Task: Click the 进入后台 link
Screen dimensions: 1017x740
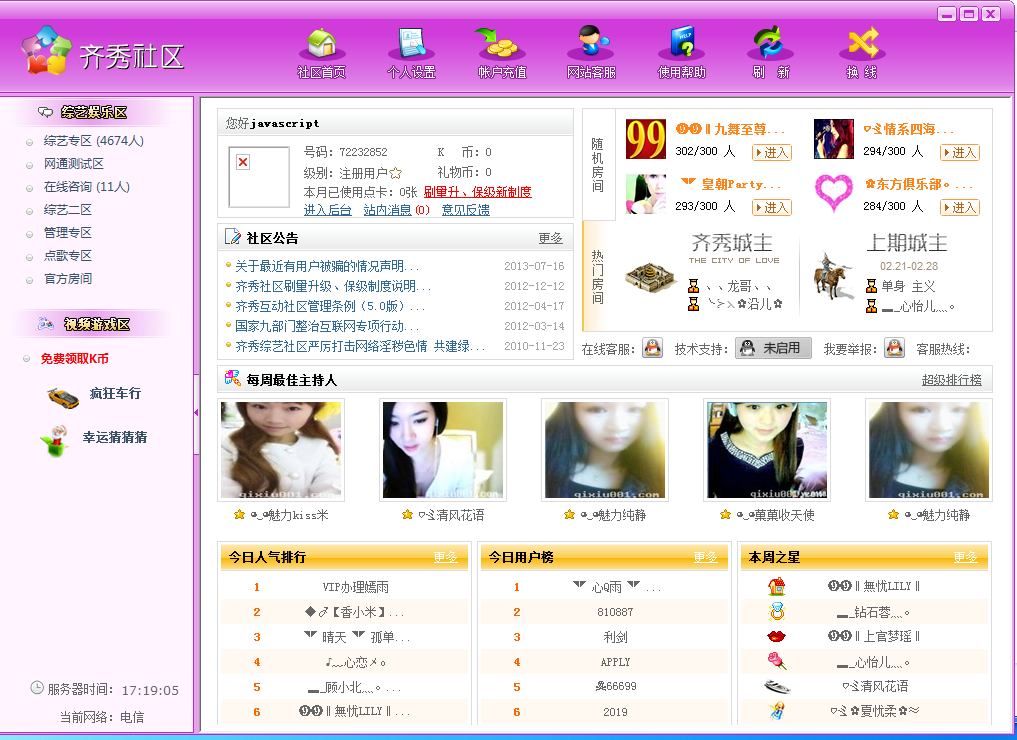Action: click(328, 209)
